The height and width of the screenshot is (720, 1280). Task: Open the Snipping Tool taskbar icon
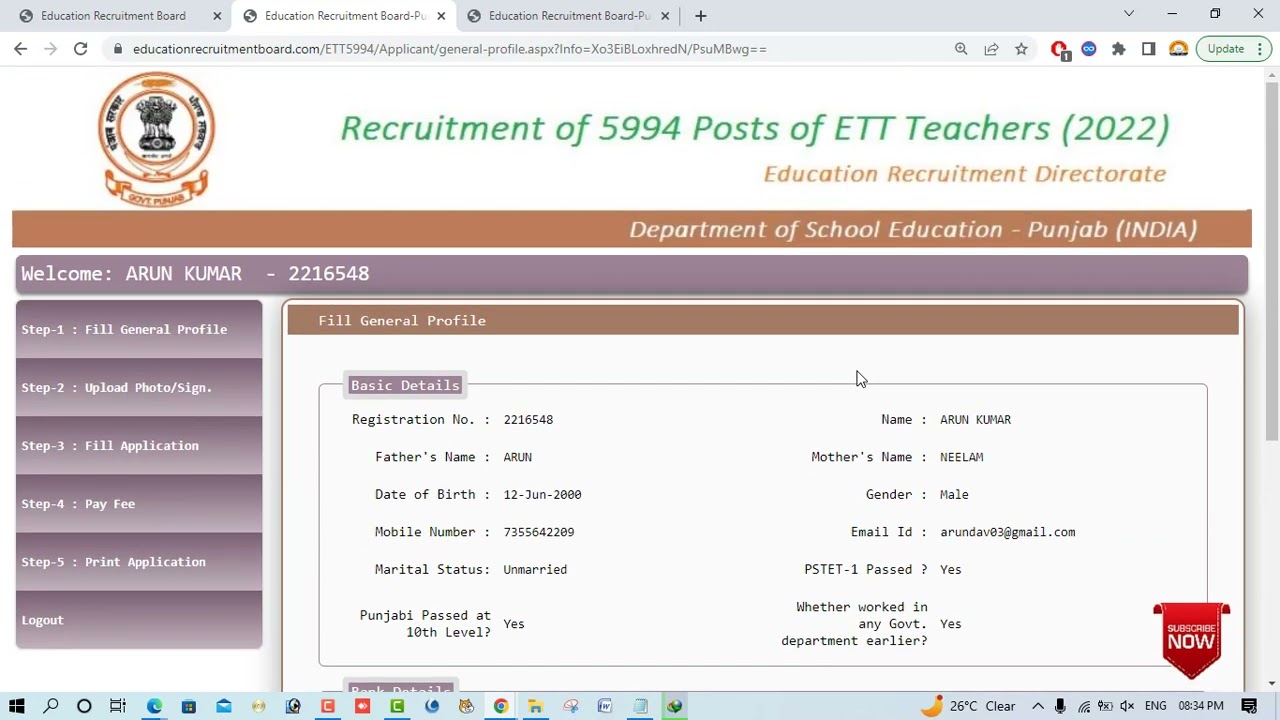click(x=570, y=706)
